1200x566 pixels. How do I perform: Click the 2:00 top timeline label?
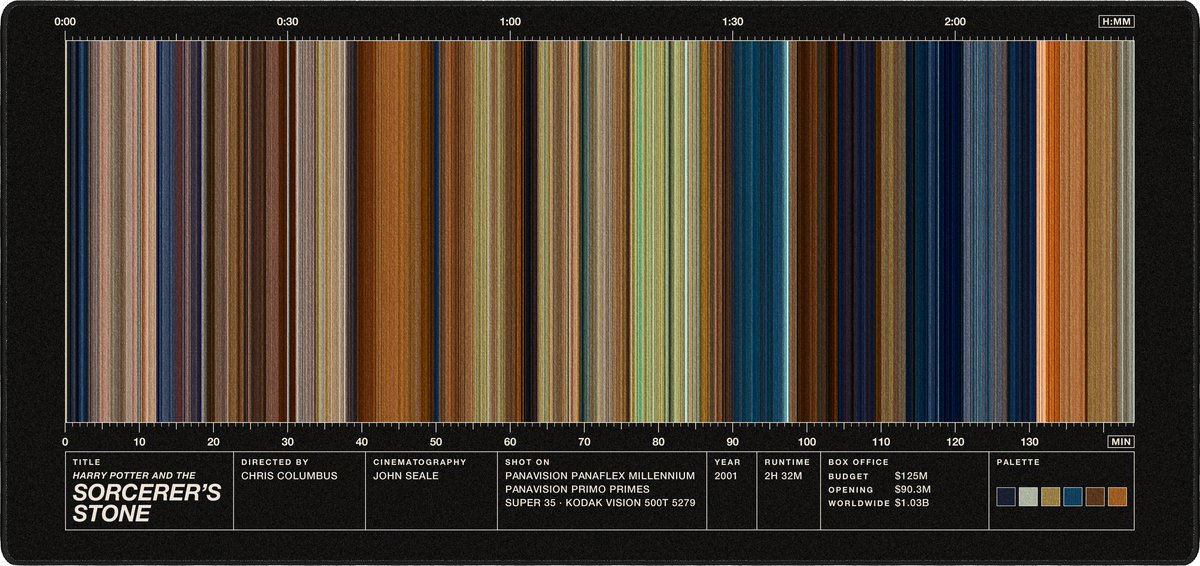(x=955, y=21)
